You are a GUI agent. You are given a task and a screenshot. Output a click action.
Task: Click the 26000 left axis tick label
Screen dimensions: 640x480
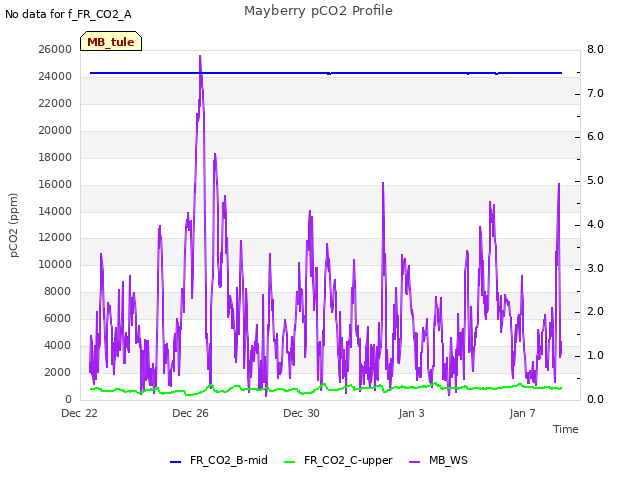[55, 49]
